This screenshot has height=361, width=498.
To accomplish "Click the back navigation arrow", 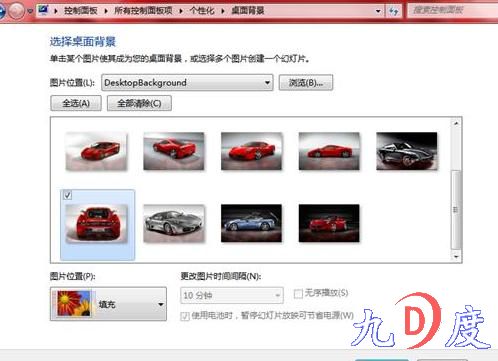I will (2, 11).
